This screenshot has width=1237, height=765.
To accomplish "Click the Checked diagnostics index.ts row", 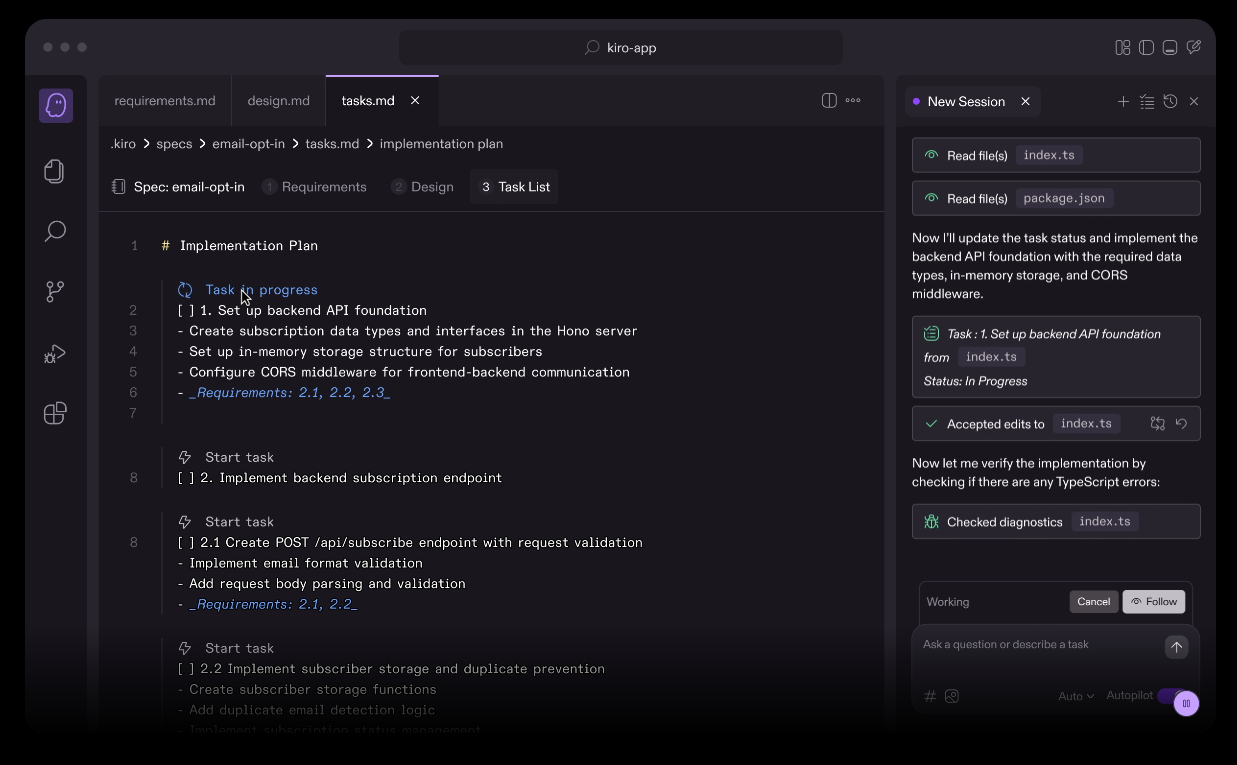I will point(1056,522).
